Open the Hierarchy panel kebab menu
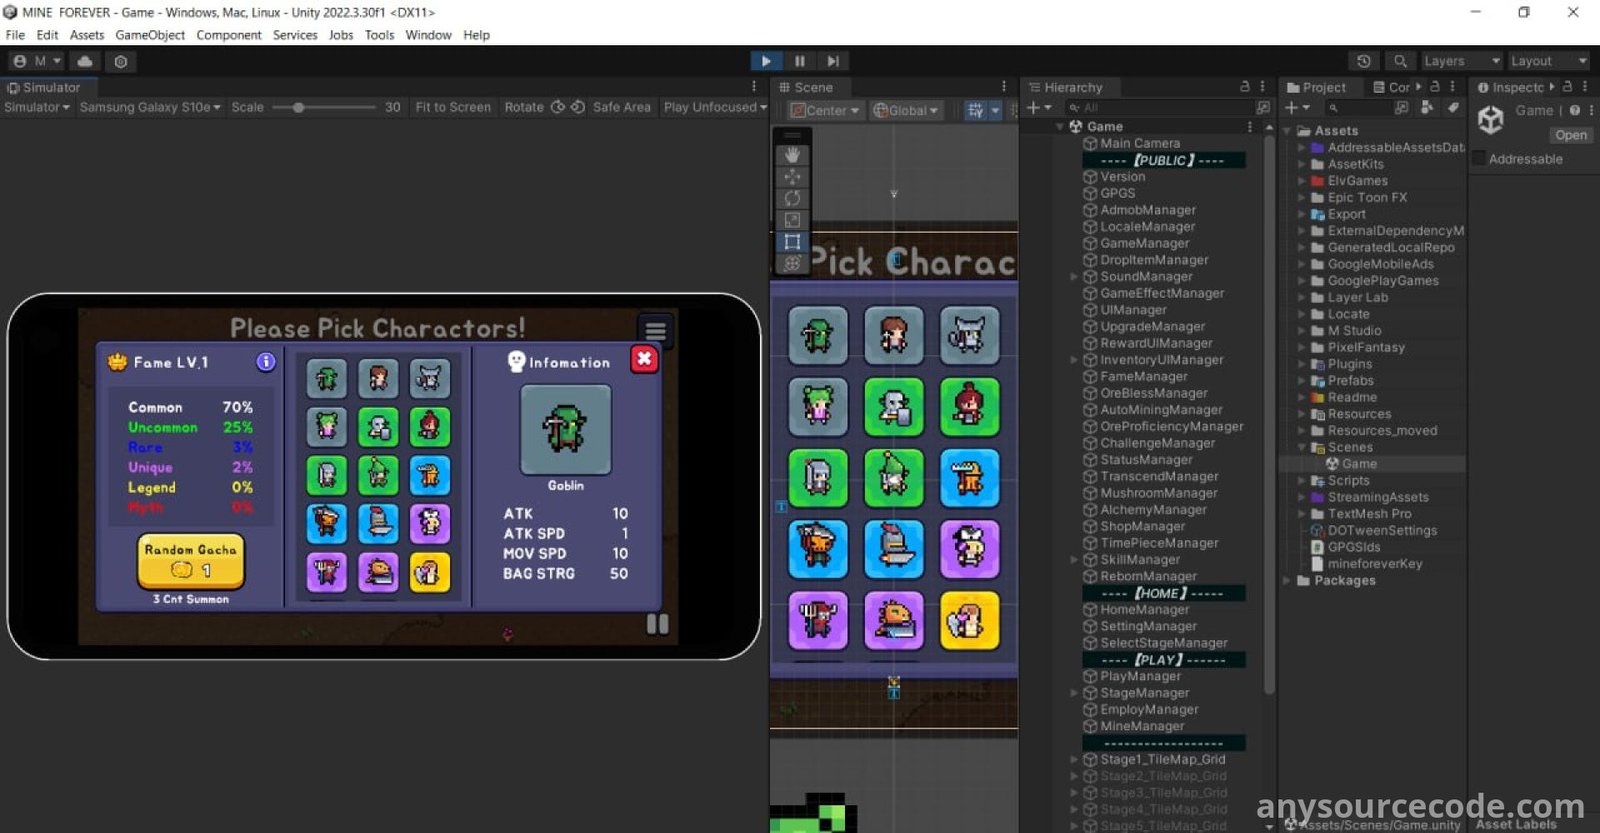The height and width of the screenshot is (833, 1600). (1262, 87)
